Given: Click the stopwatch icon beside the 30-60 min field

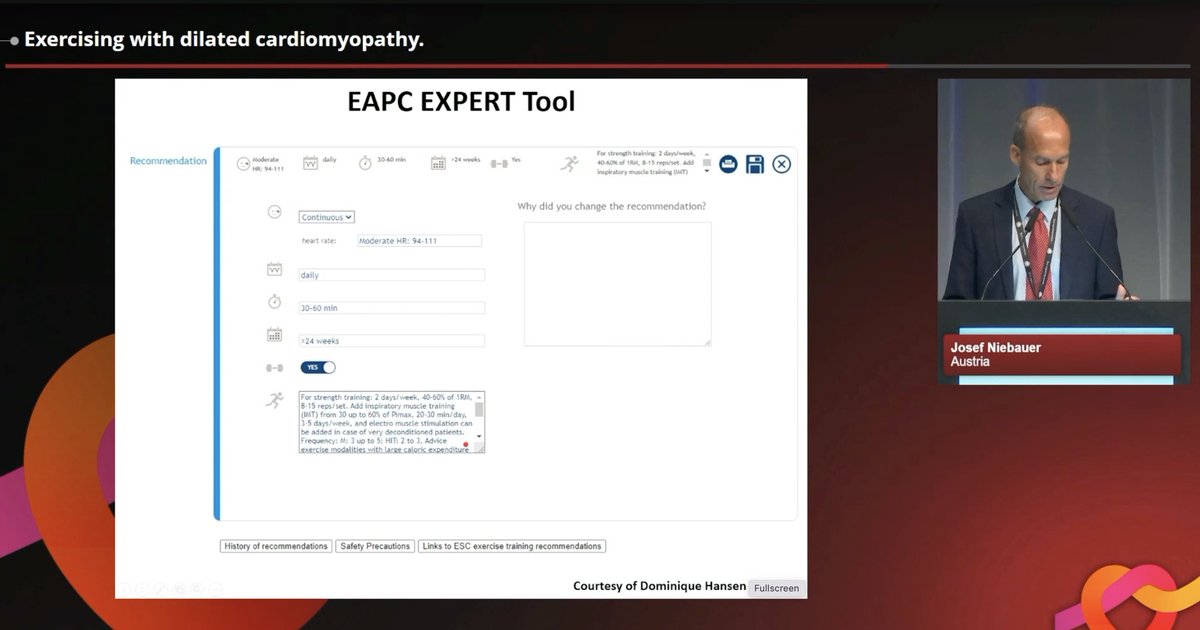Looking at the screenshot, I should click(274, 302).
